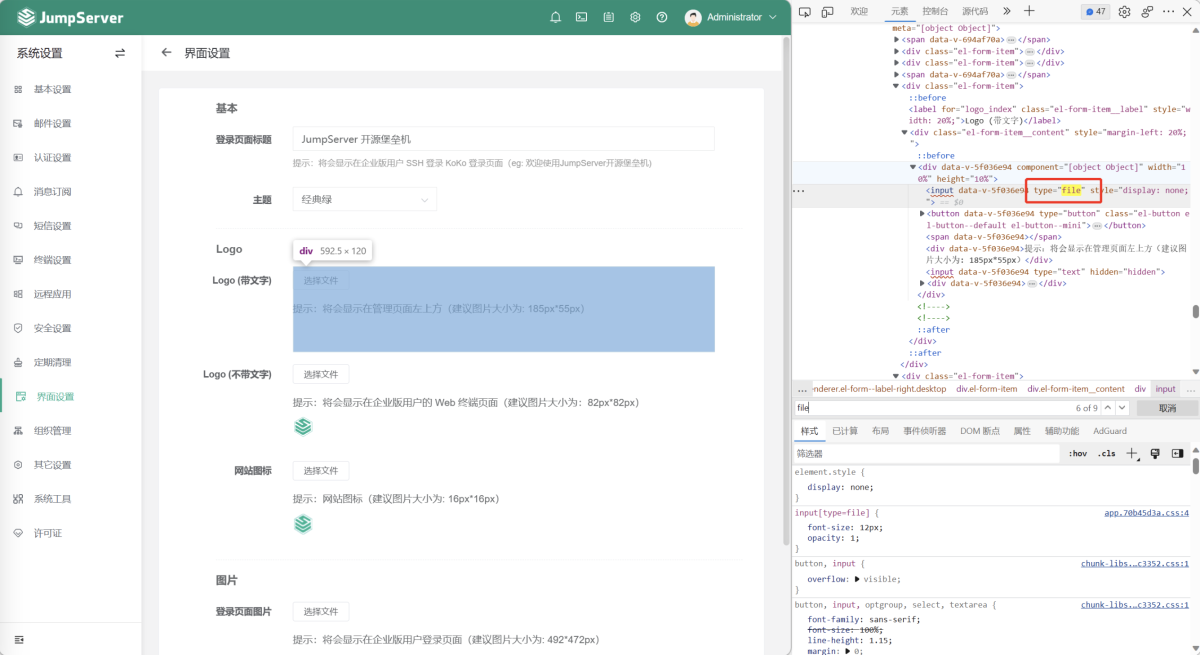Image resolution: width=1200 pixels, height=655 pixels.
Task: Switch to the 布局 styles tab
Action: click(880, 431)
